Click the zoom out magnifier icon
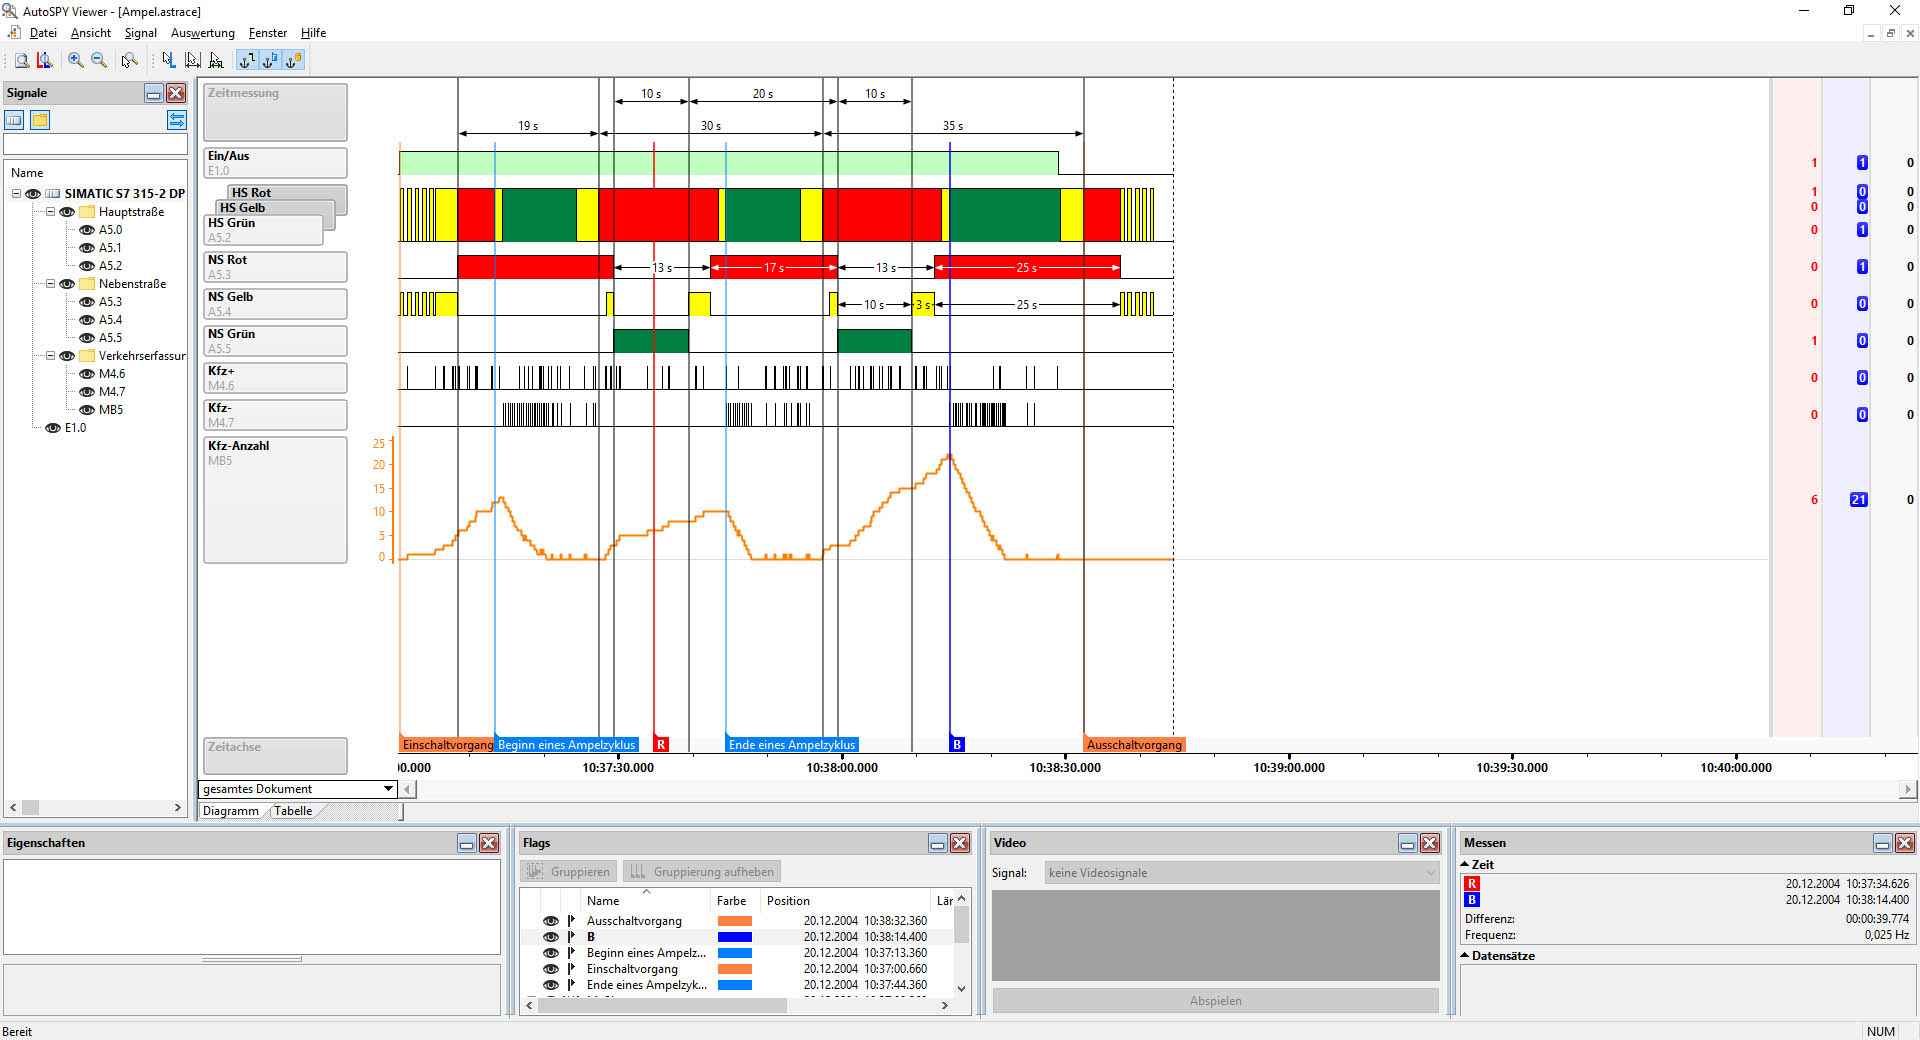This screenshot has width=1920, height=1040. (x=99, y=60)
